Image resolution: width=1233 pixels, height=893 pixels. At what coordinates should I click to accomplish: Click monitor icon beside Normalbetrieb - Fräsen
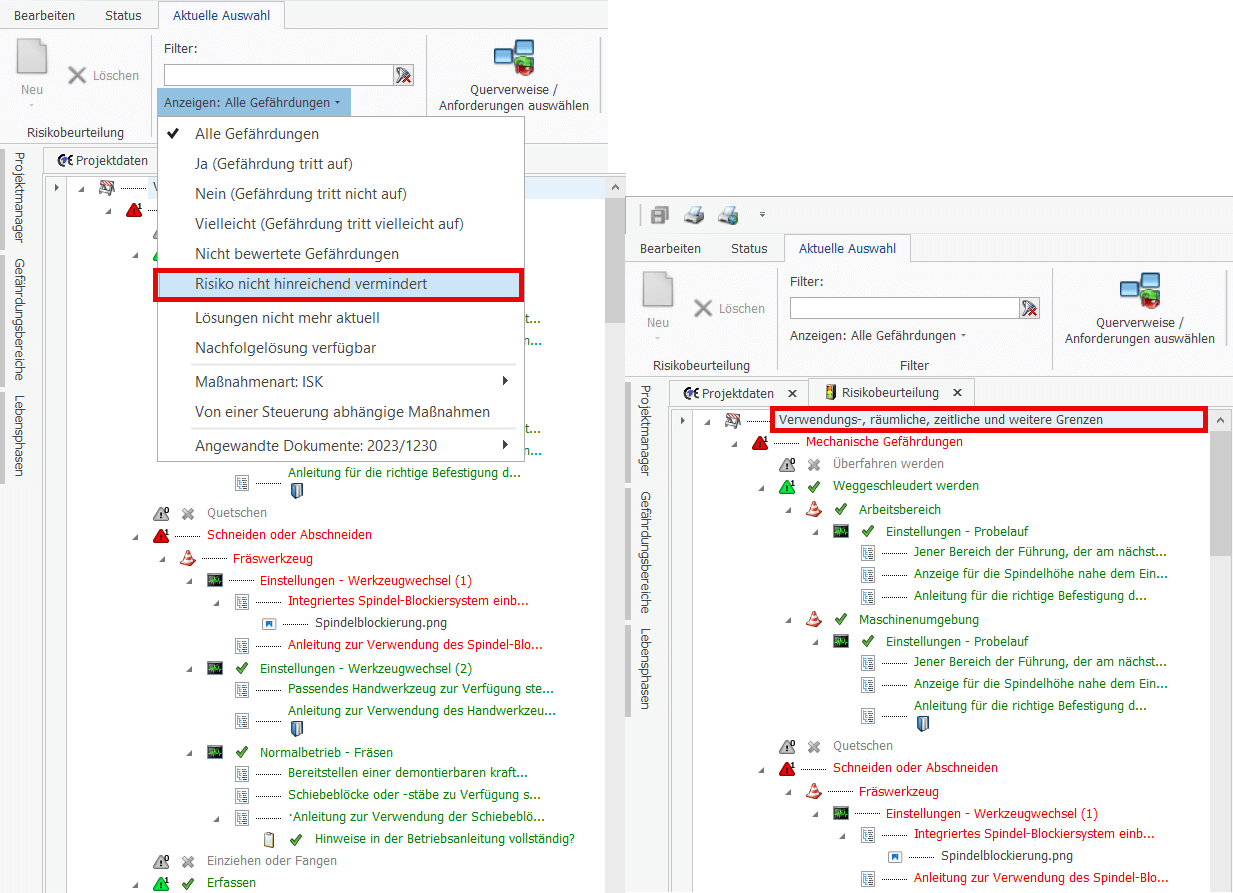click(215, 752)
